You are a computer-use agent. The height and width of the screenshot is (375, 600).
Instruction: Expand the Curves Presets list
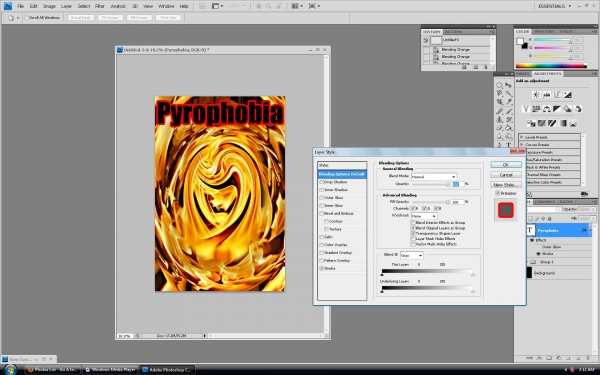pyautogui.click(x=522, y=145)
